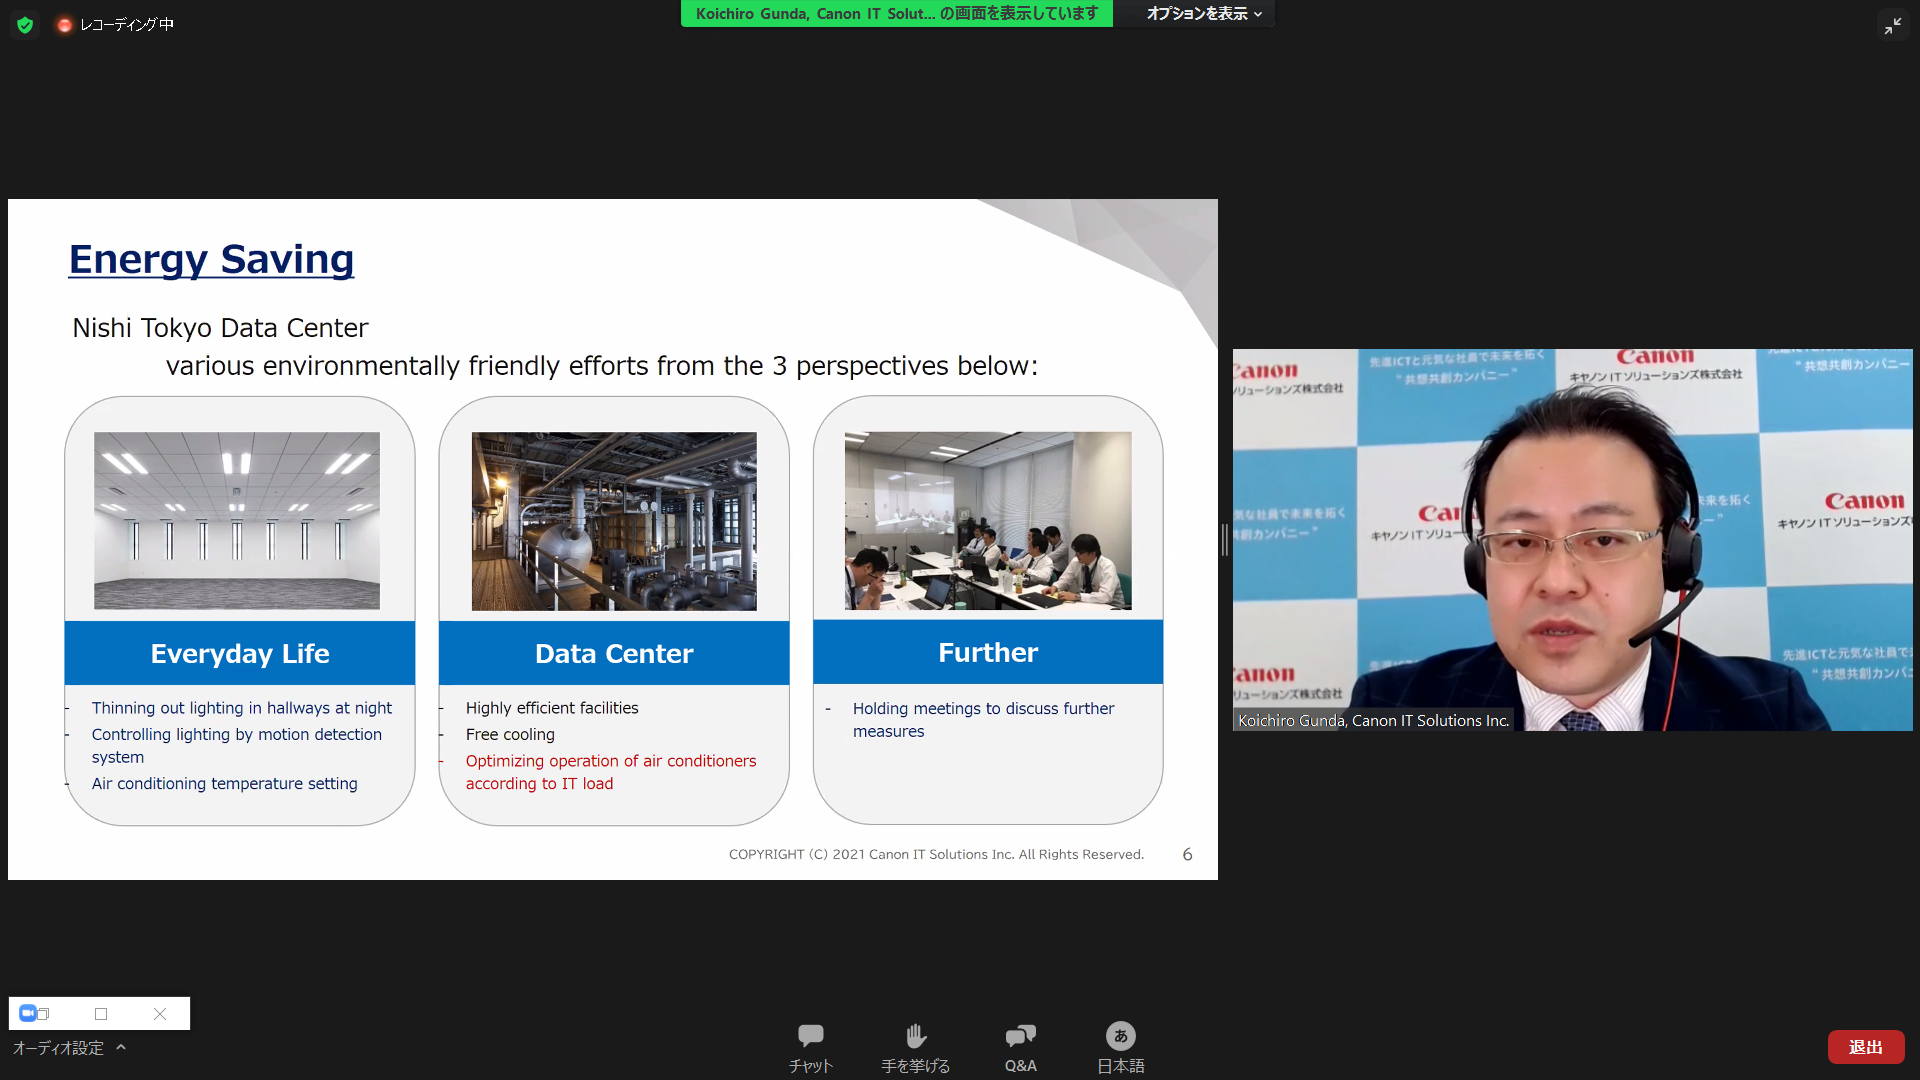Image resolution: width=1920 pixels, height=1080 pixels.
Task: Click the Further slide heading
Action: click(x=988, y=652)
